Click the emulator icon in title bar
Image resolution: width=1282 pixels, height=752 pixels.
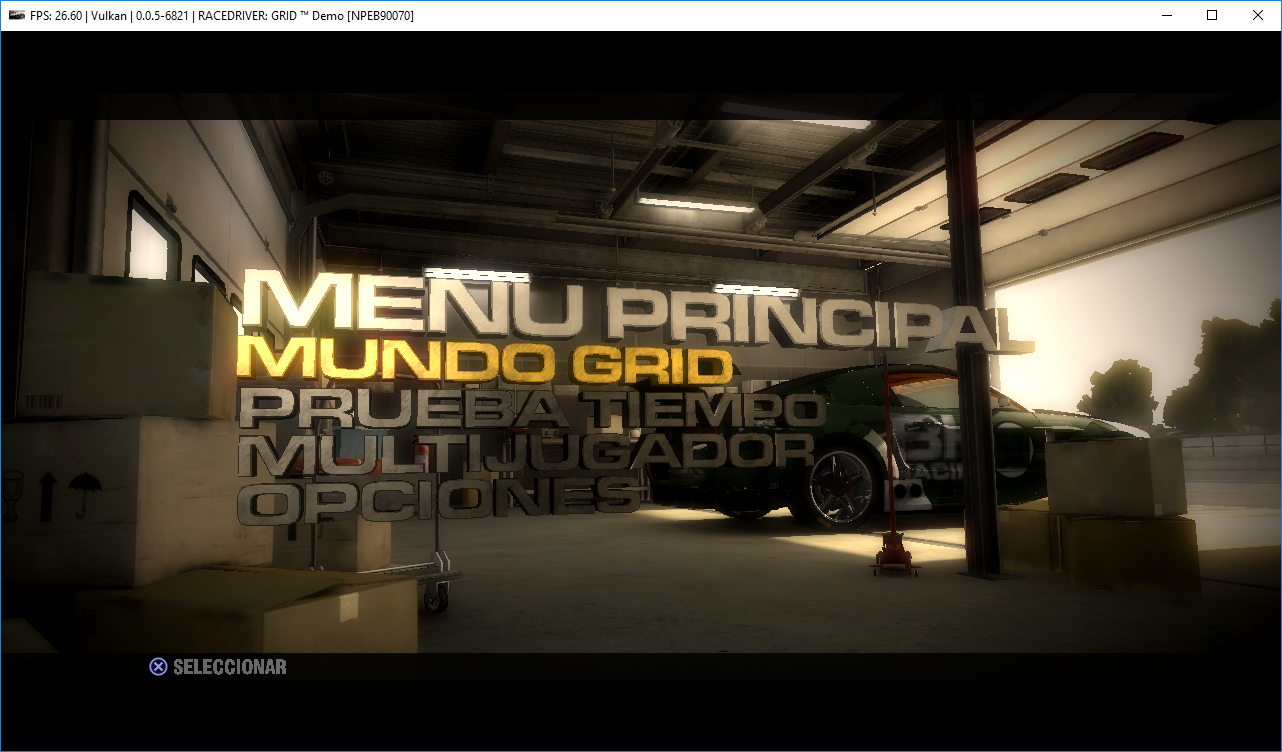[x=17, y=15]
